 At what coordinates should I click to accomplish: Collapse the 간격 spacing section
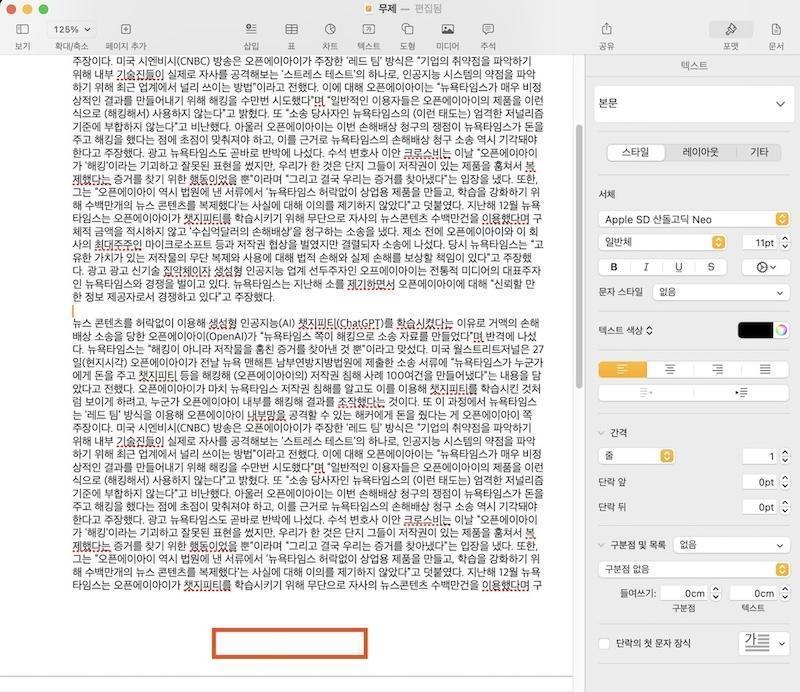pos(601,433)
